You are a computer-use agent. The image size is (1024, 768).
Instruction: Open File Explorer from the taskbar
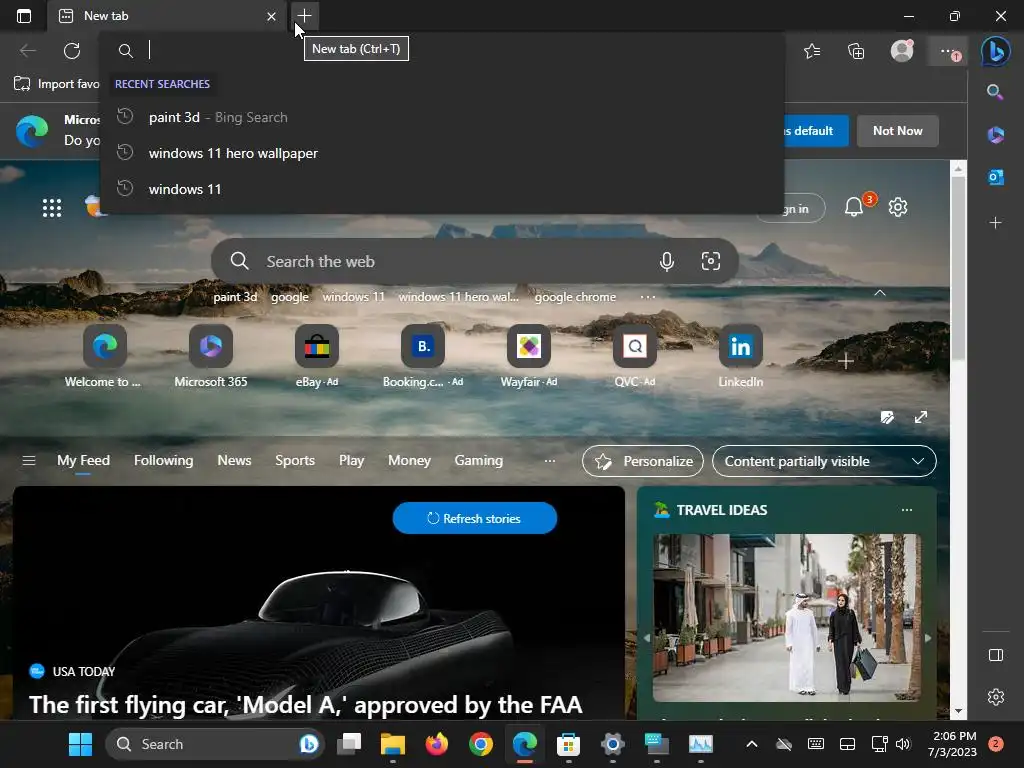[392, 744]
